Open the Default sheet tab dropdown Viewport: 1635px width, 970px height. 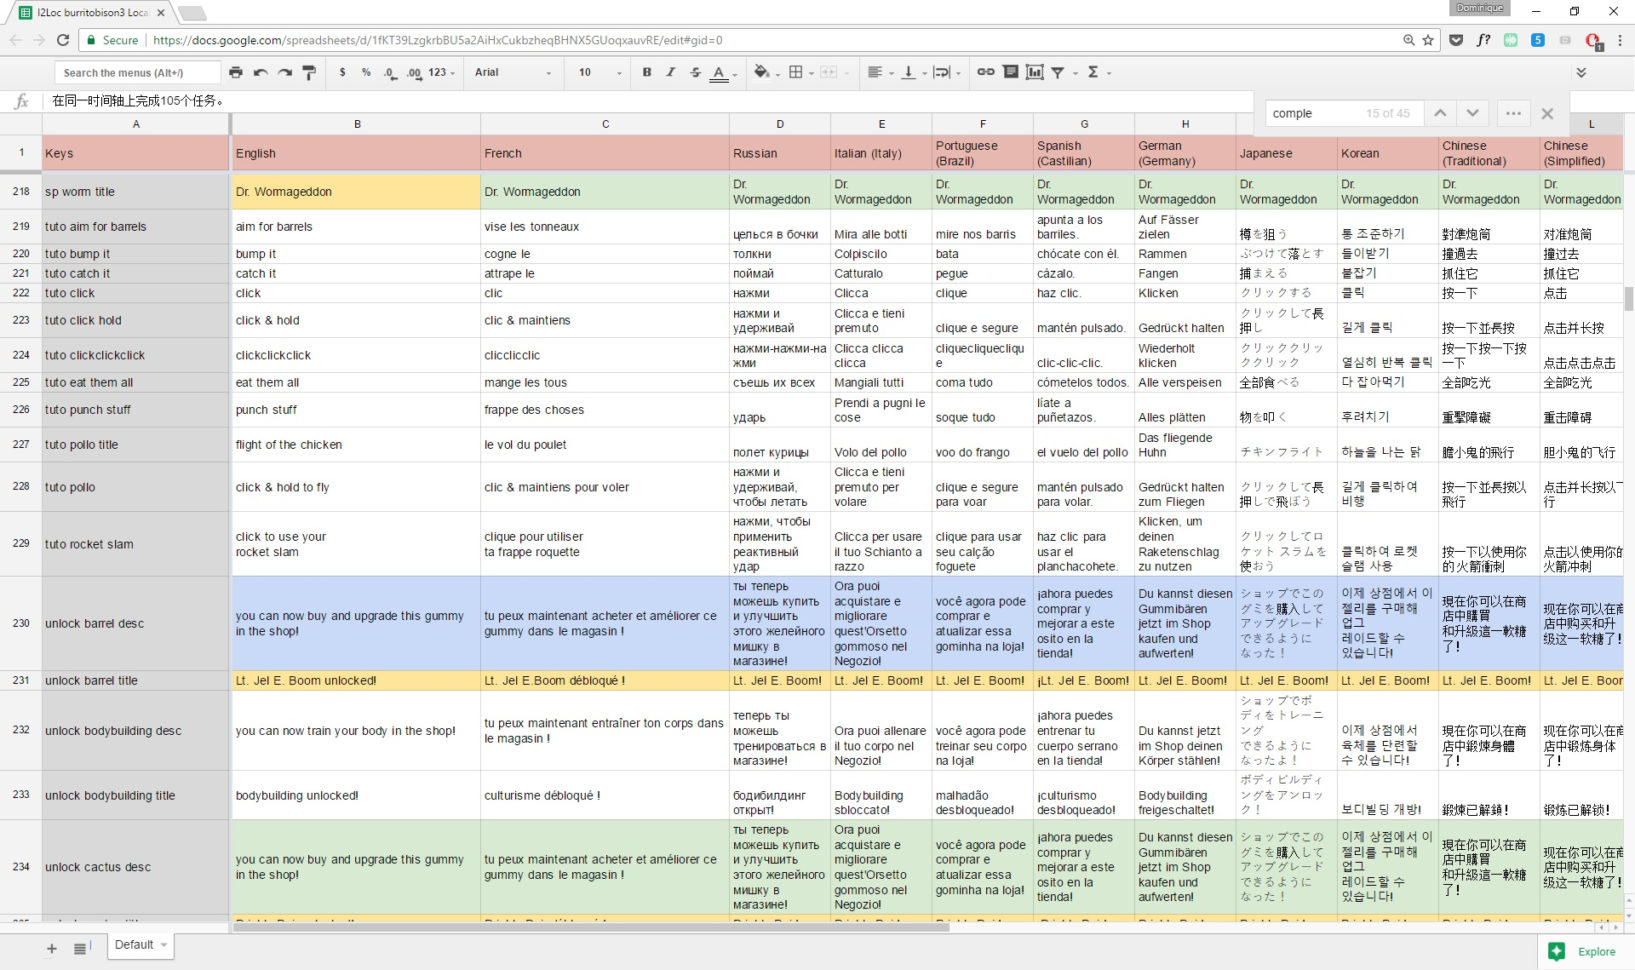point(163,945)
